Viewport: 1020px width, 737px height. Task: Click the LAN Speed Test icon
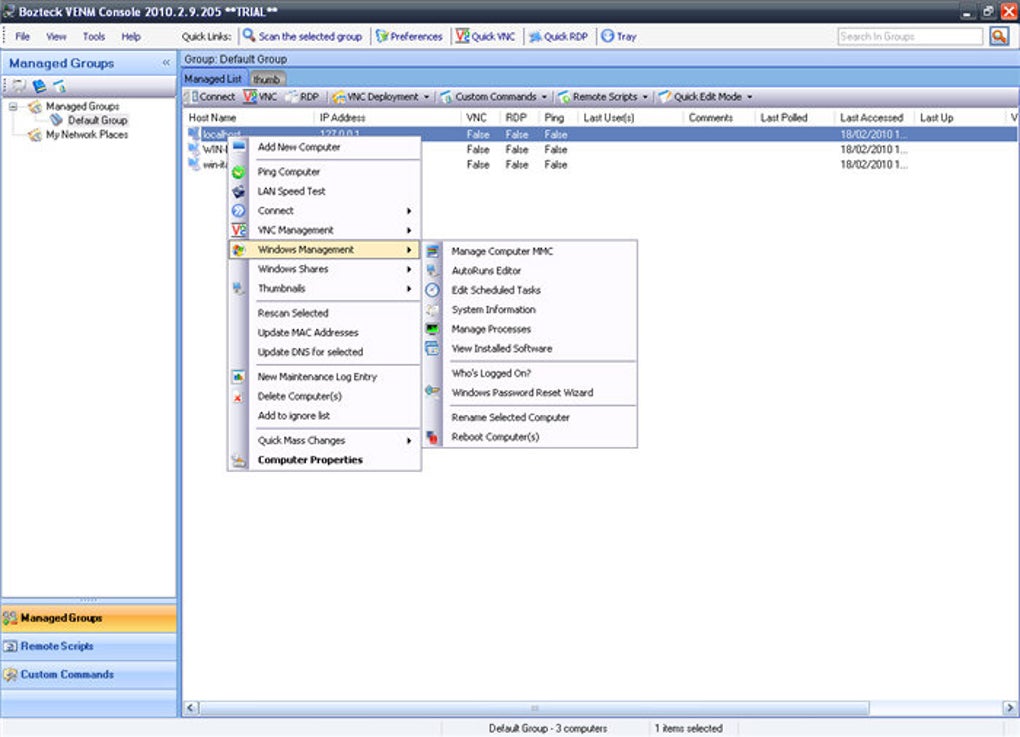pyautogui.click(x=239, y=192)
